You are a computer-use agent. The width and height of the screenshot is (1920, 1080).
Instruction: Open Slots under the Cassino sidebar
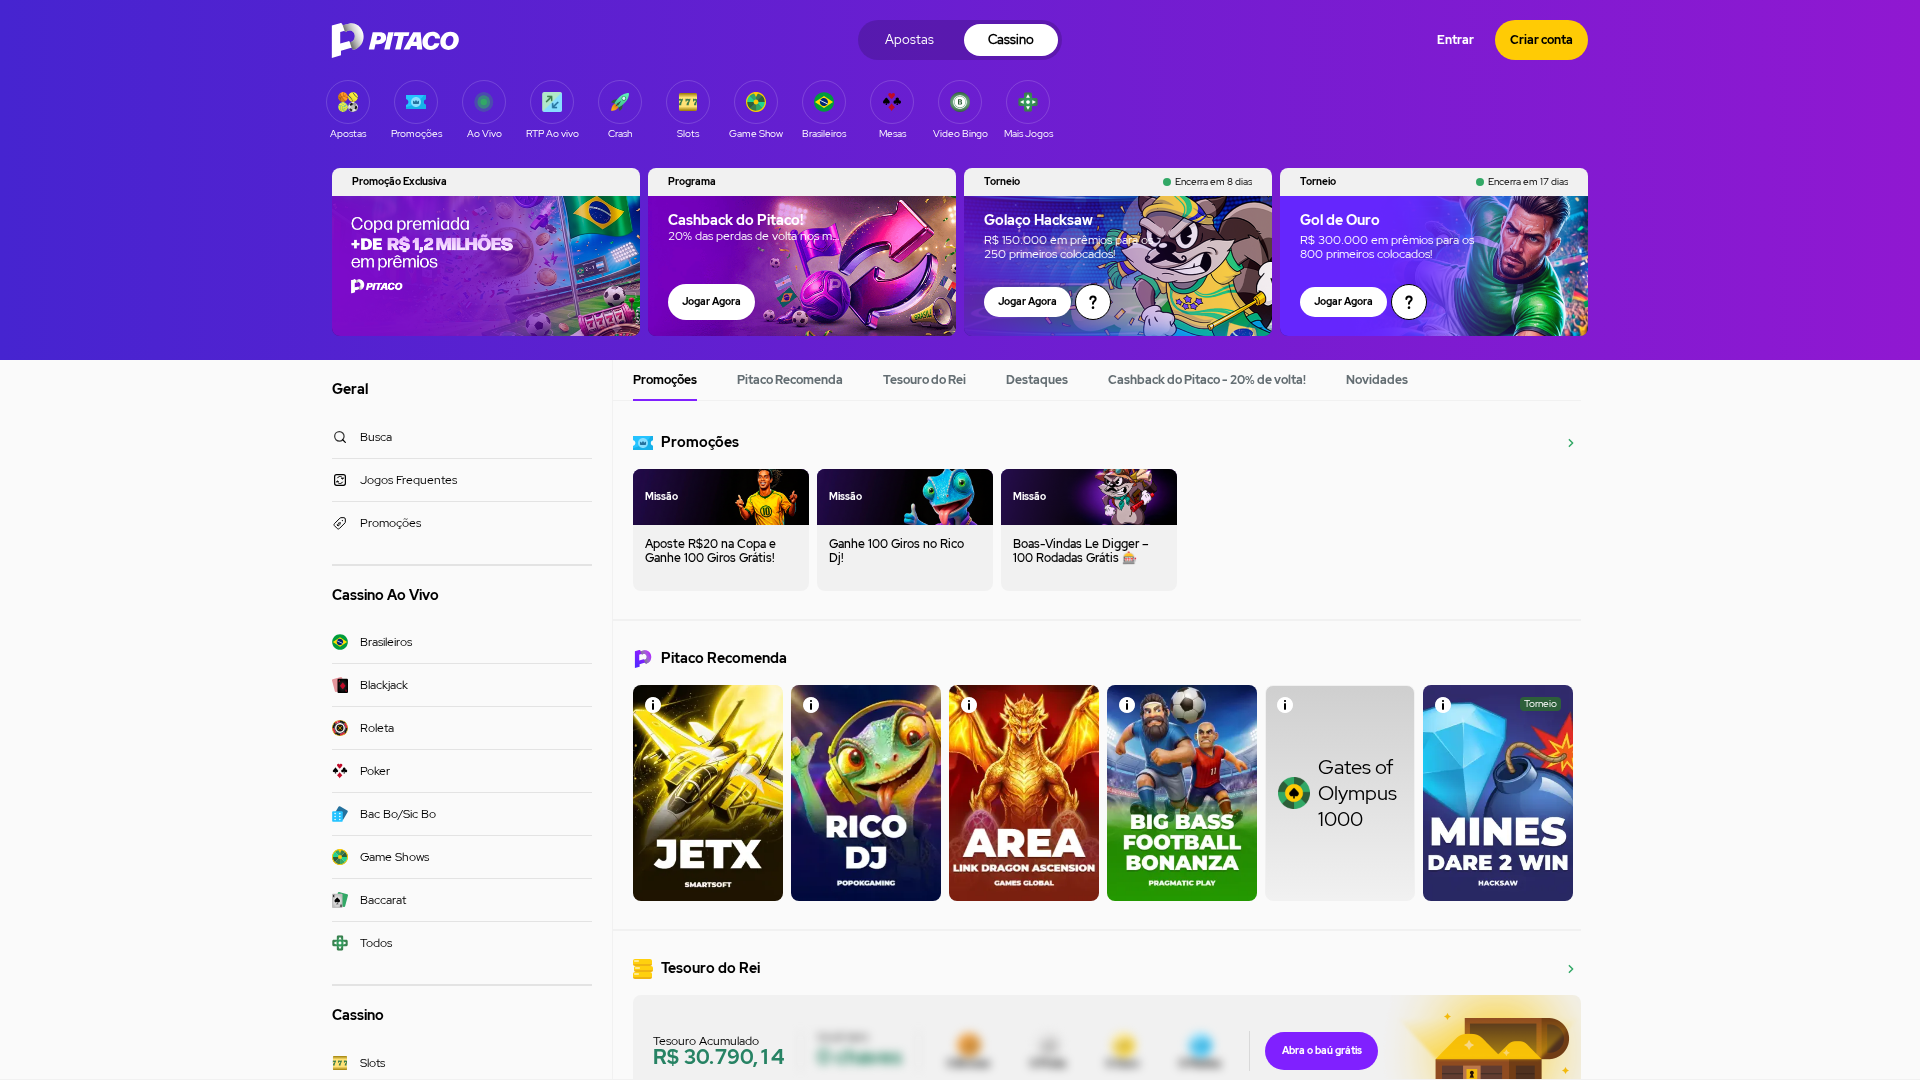pos(462,1063)
